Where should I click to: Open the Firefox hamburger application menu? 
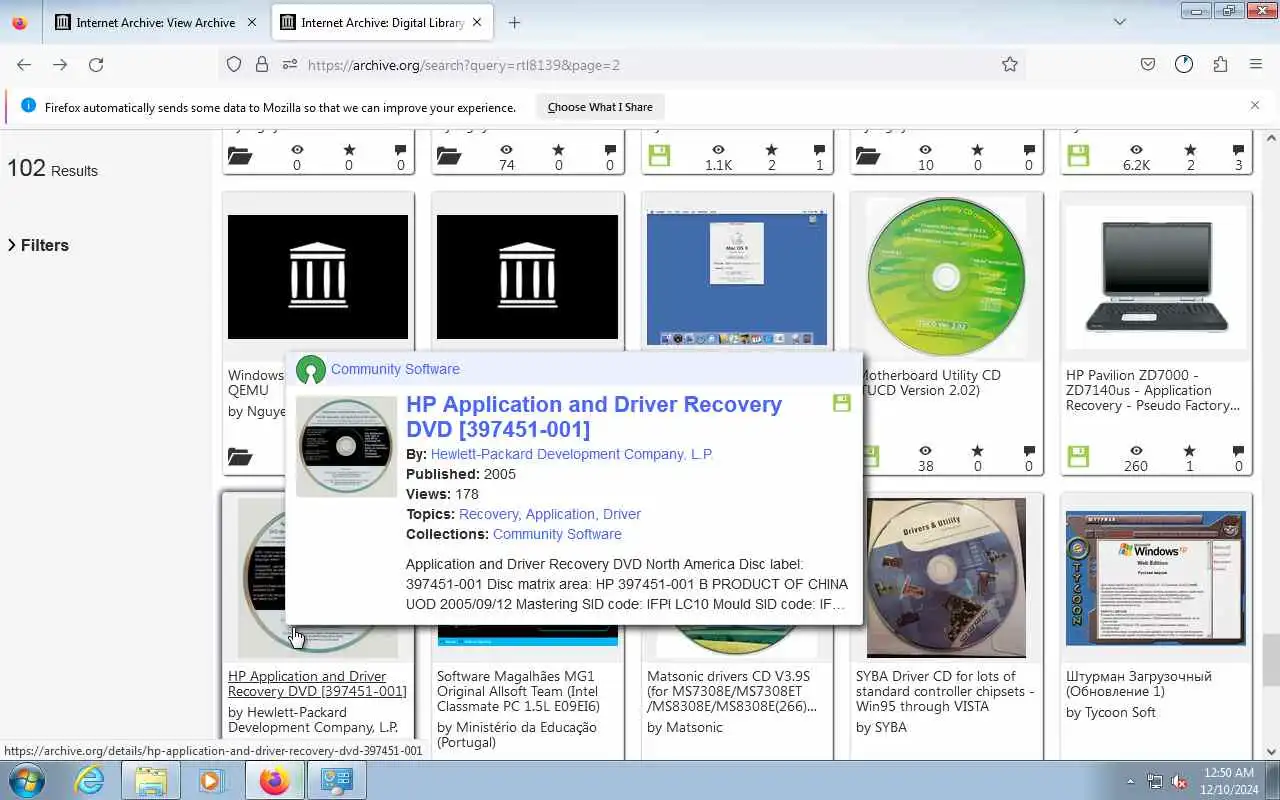click(1256, 64)
